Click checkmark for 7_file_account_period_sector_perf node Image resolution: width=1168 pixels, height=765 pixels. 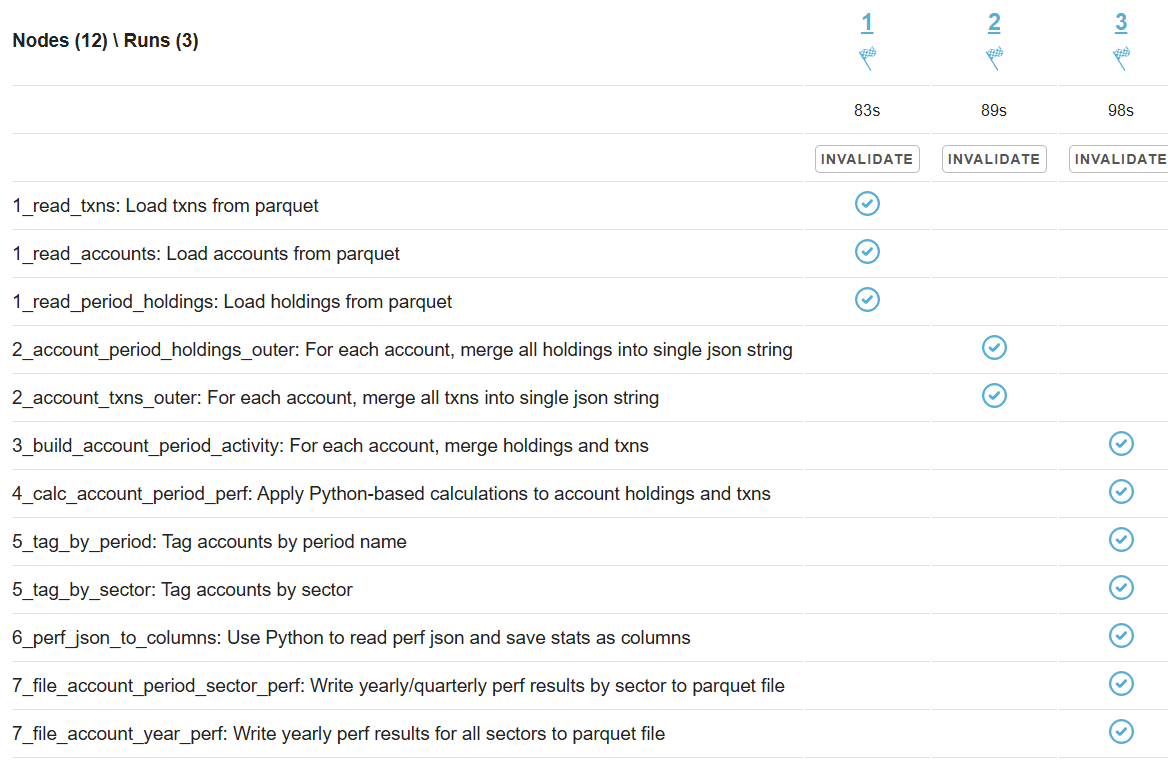tap(1121, 684)
